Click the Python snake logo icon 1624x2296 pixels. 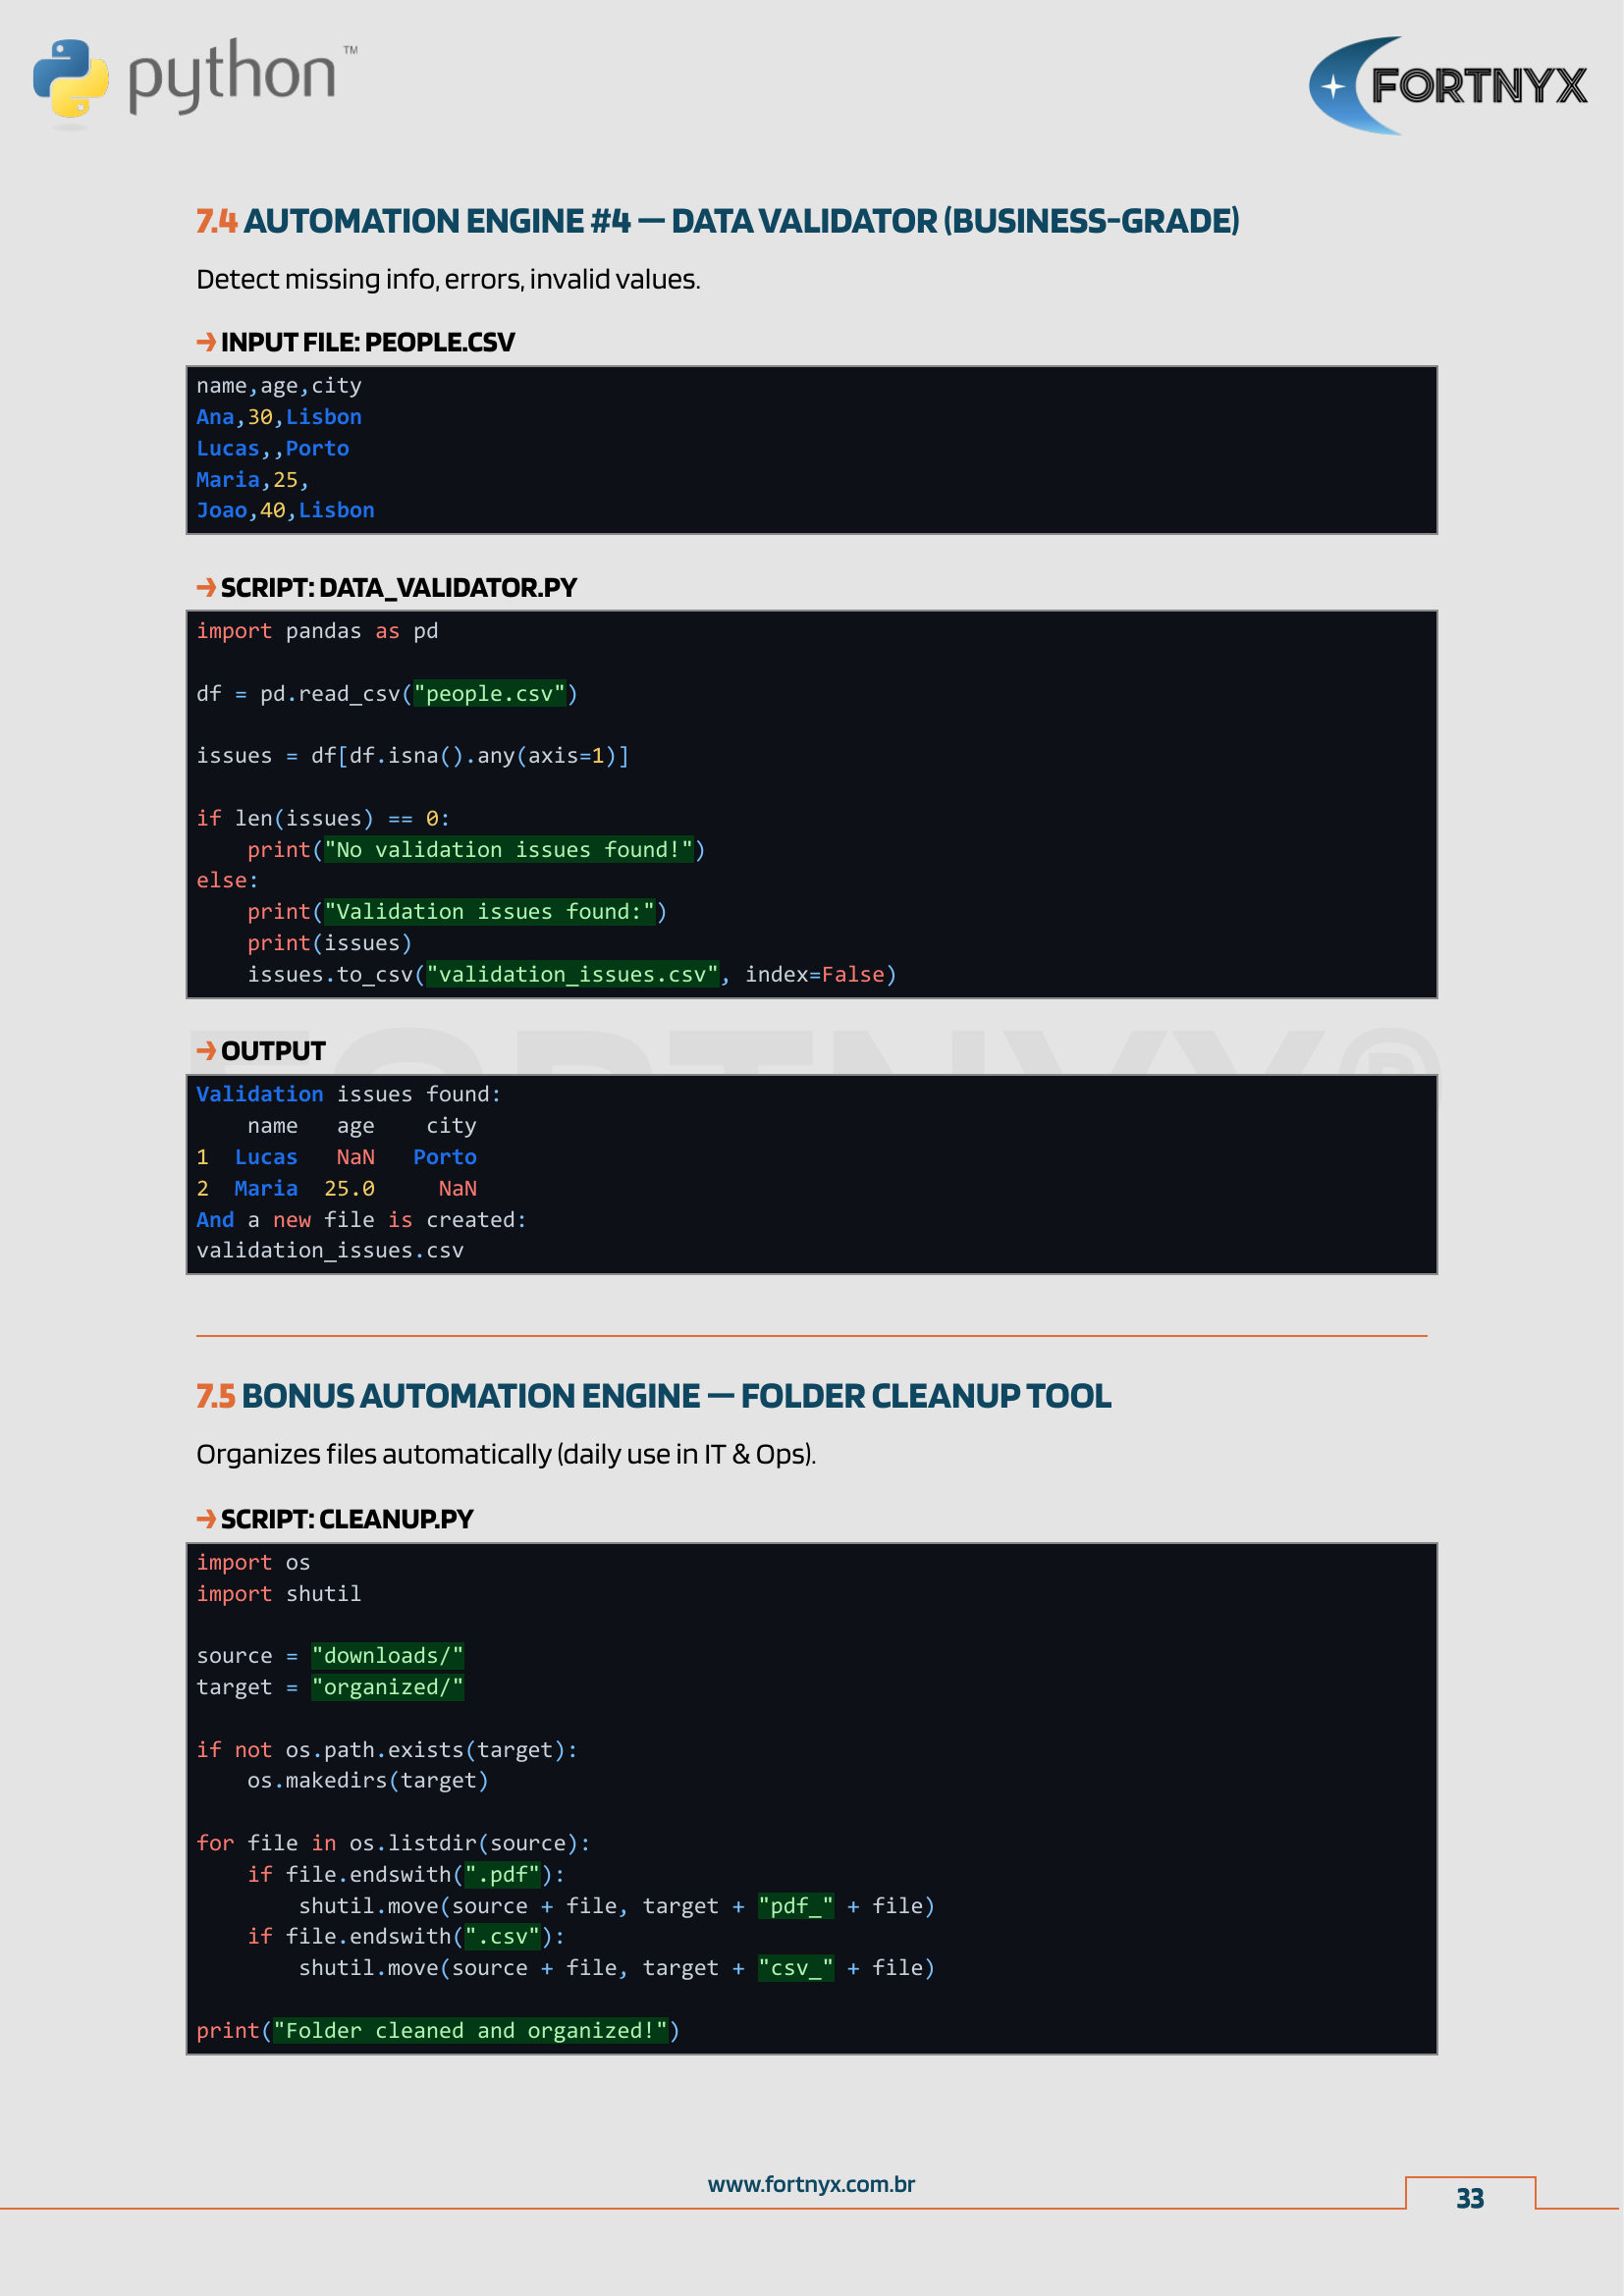point(70,78)
